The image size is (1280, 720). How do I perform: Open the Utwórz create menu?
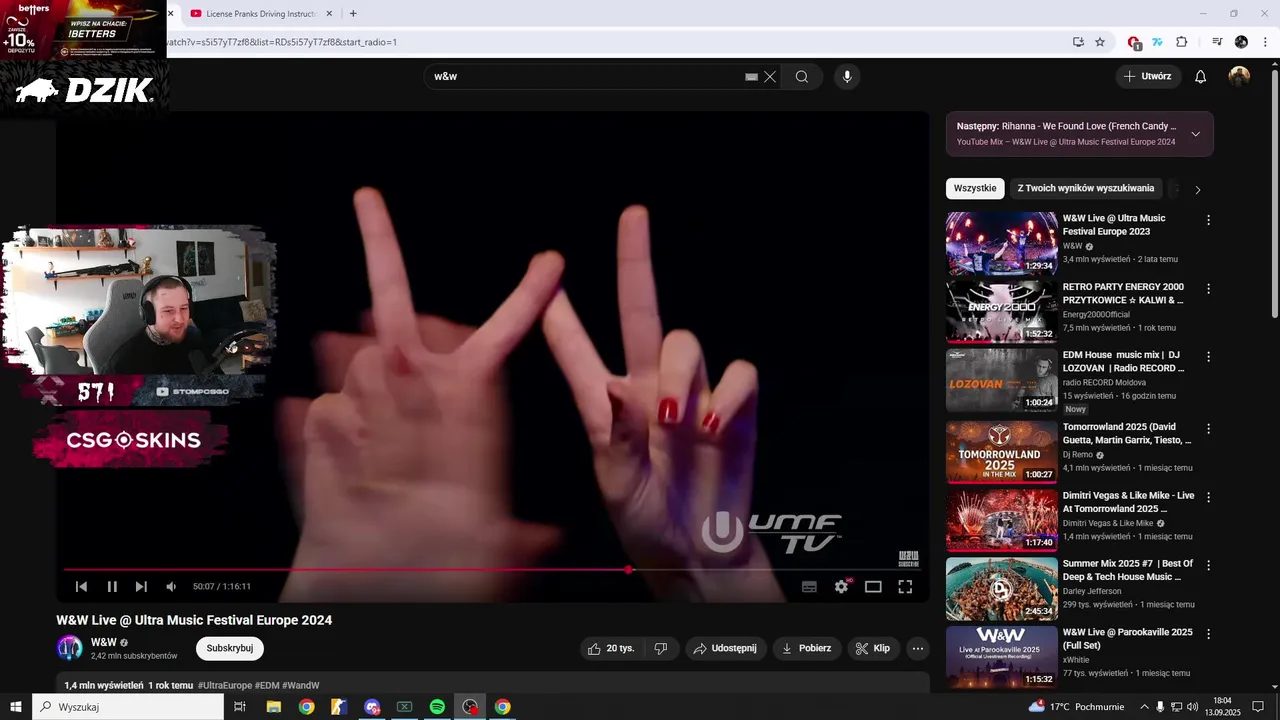[x=1148, y=76]
